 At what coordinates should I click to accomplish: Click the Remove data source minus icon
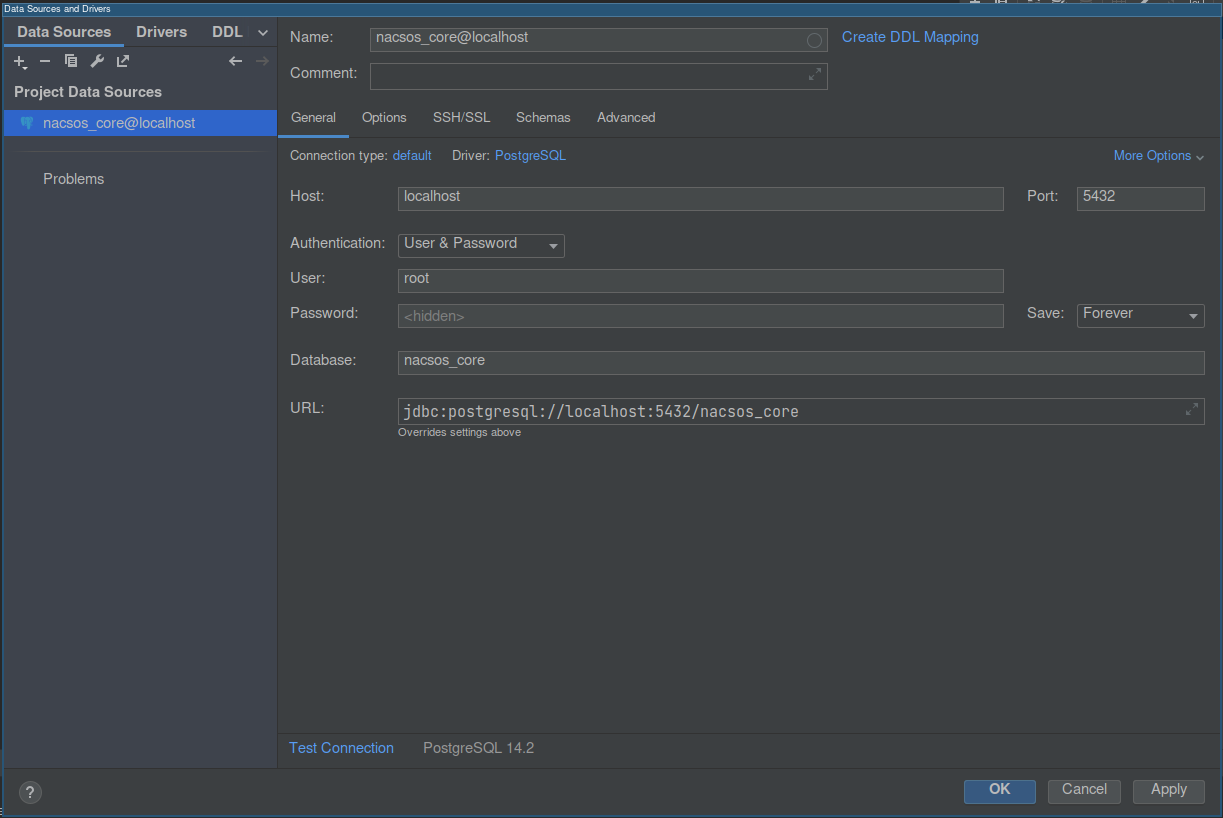[x=45, y=62]
